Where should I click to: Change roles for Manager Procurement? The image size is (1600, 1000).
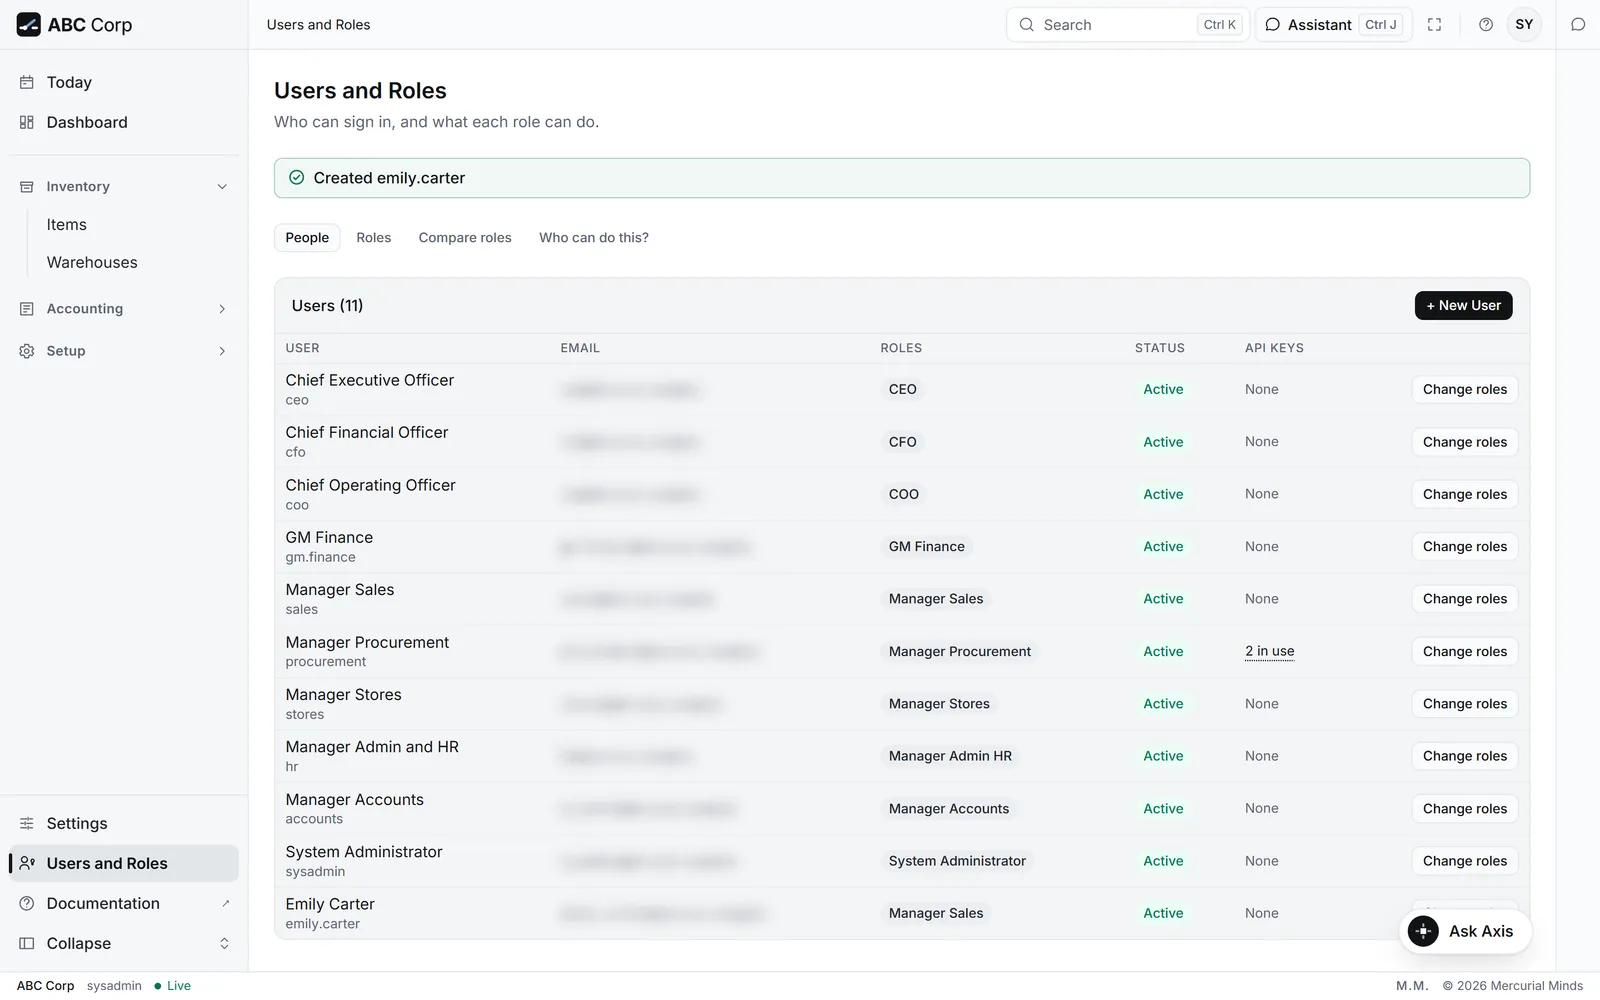click(1465, 652)
